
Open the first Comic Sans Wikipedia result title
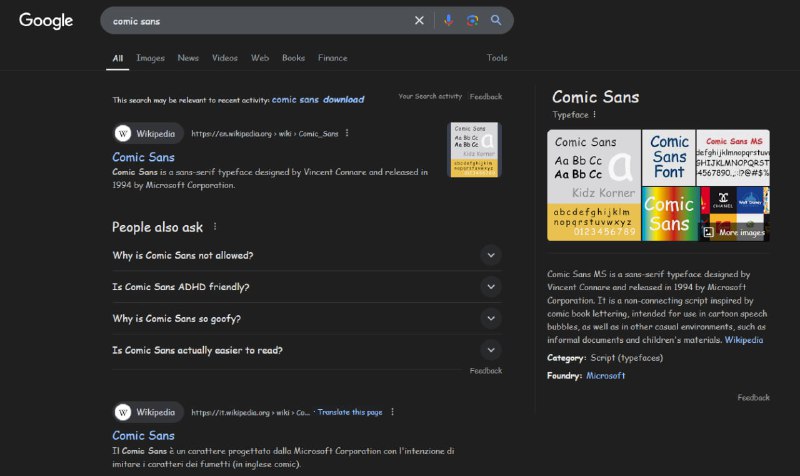143,157
